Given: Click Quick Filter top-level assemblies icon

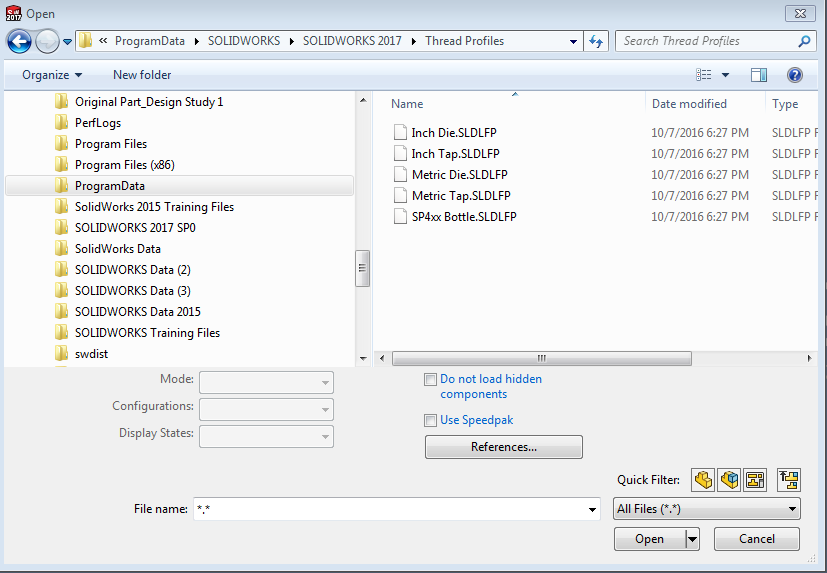Looking at the screenshot, I should click(789, 480).
